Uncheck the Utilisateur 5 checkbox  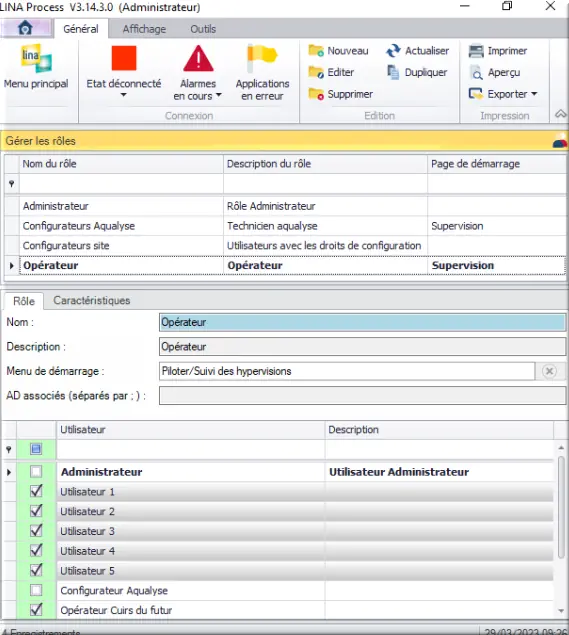click(36, 571)
